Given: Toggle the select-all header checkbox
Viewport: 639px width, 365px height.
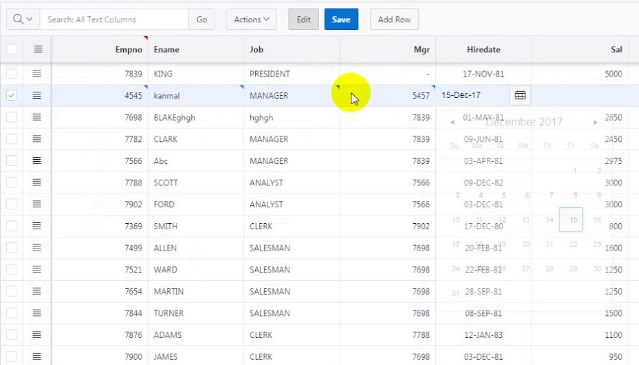Looking at the screenshot, I should (11, 49).
